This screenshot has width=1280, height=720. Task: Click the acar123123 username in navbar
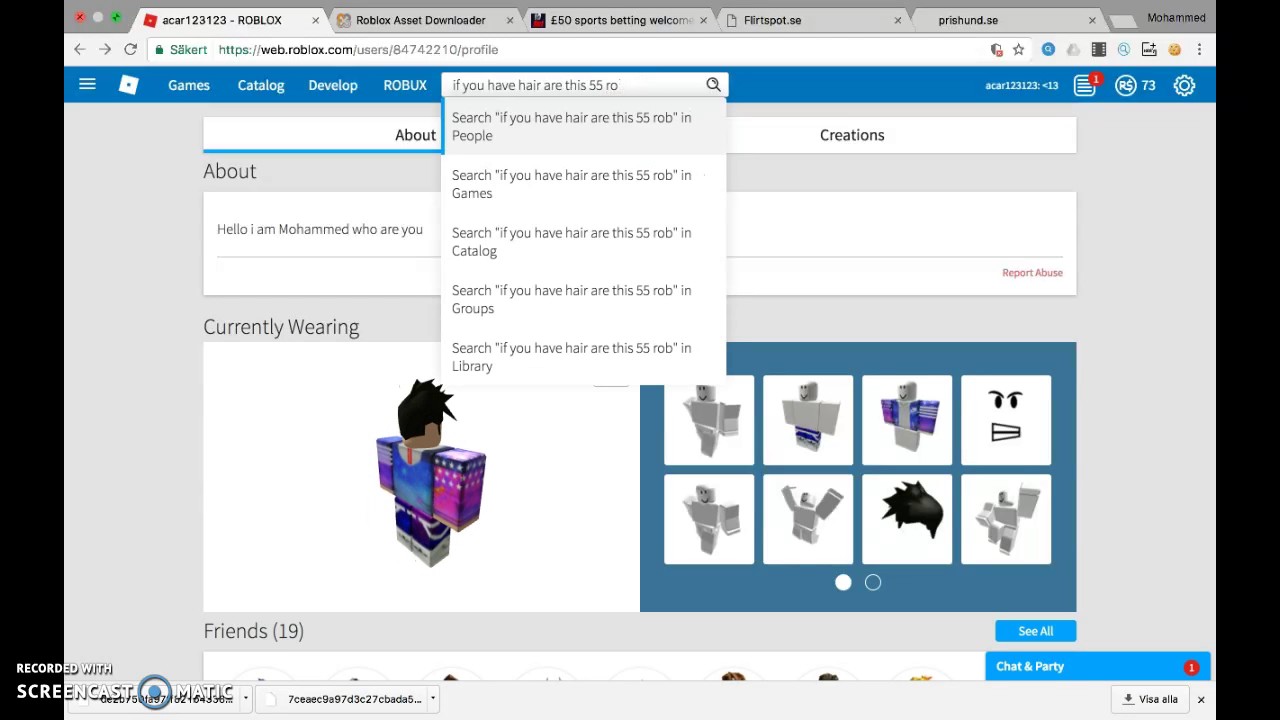1021,85
